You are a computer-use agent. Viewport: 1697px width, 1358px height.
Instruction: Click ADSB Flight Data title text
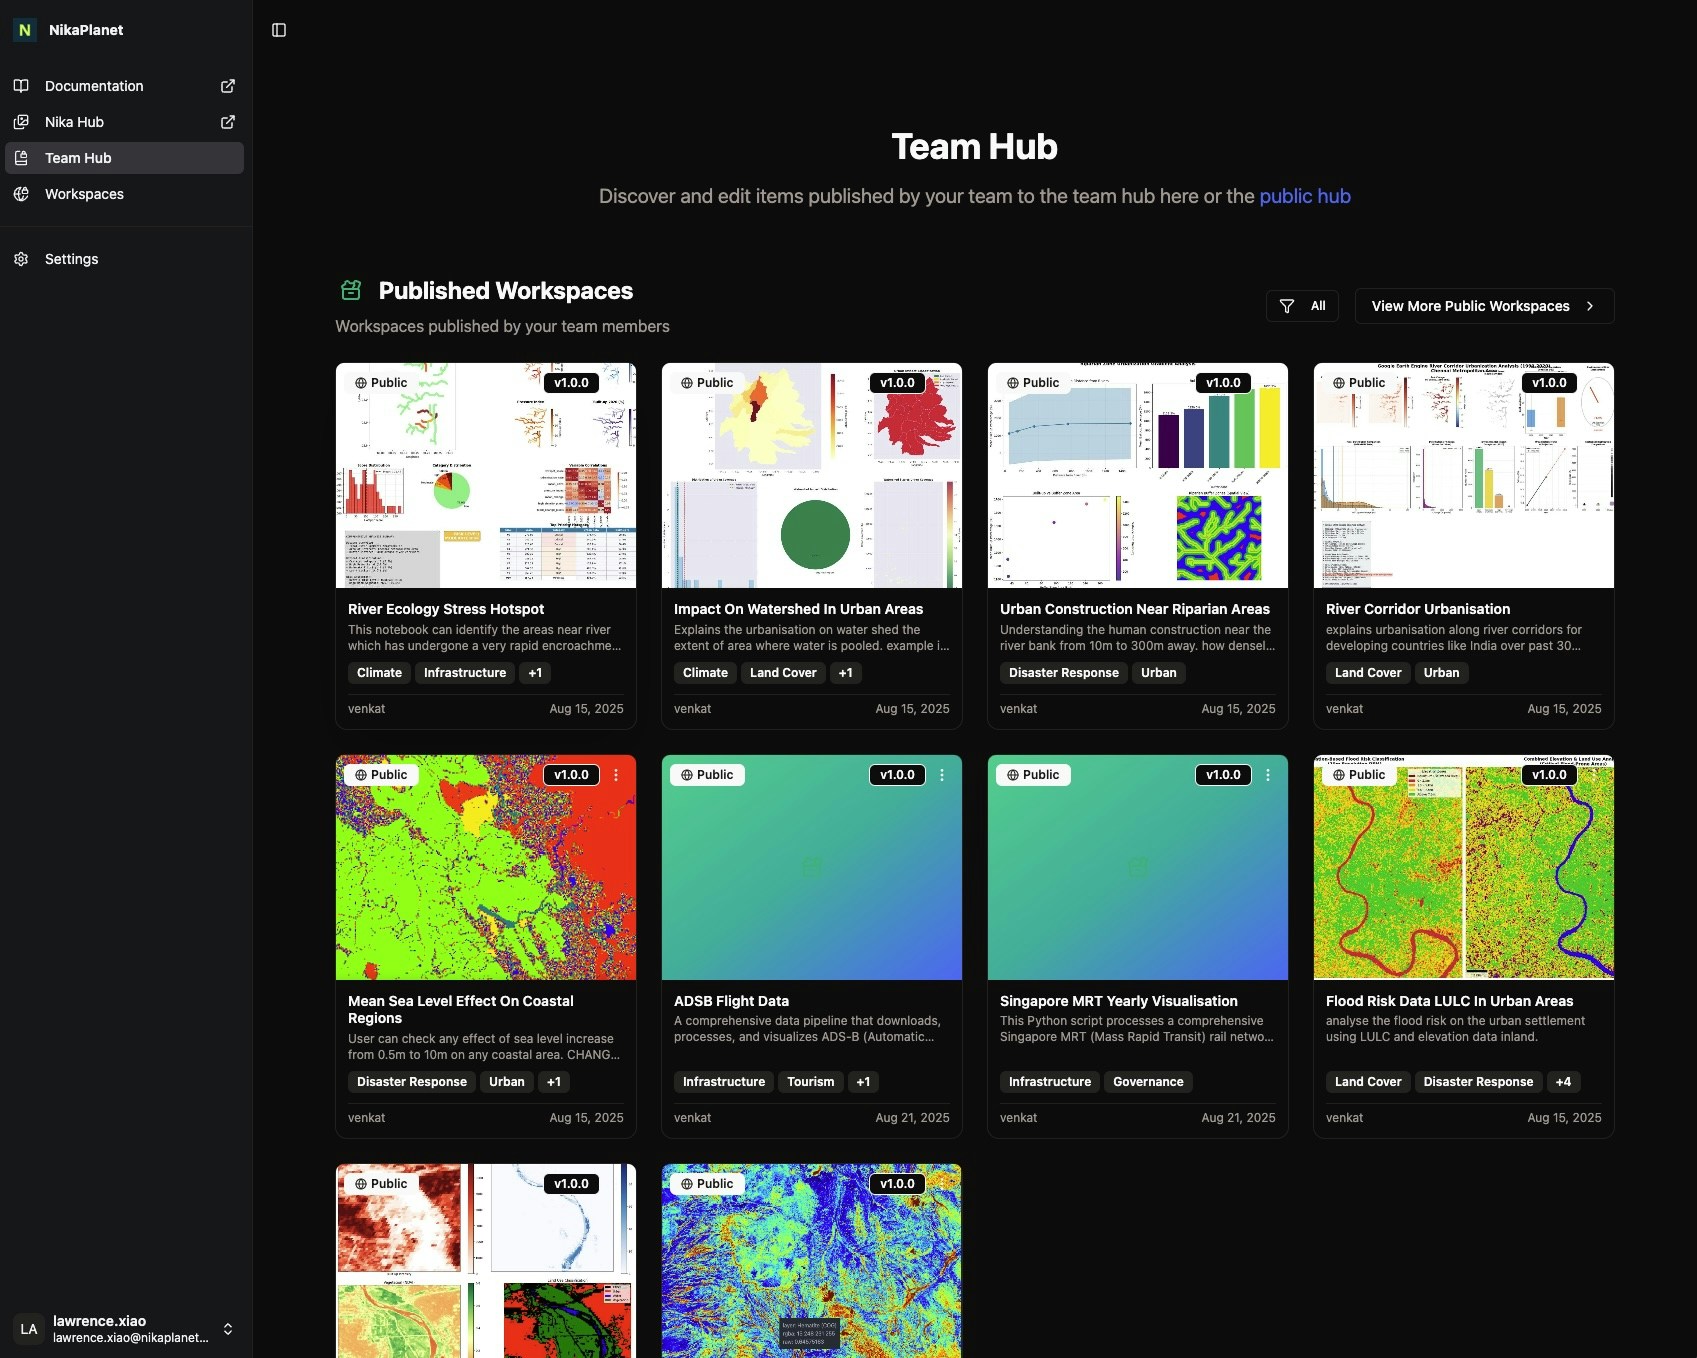(x=731, y=1001)
